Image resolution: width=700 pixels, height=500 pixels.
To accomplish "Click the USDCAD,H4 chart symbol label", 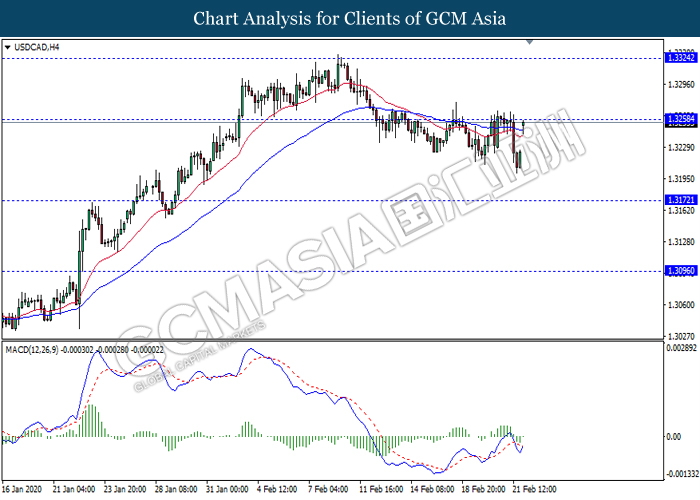I will 37,47.
